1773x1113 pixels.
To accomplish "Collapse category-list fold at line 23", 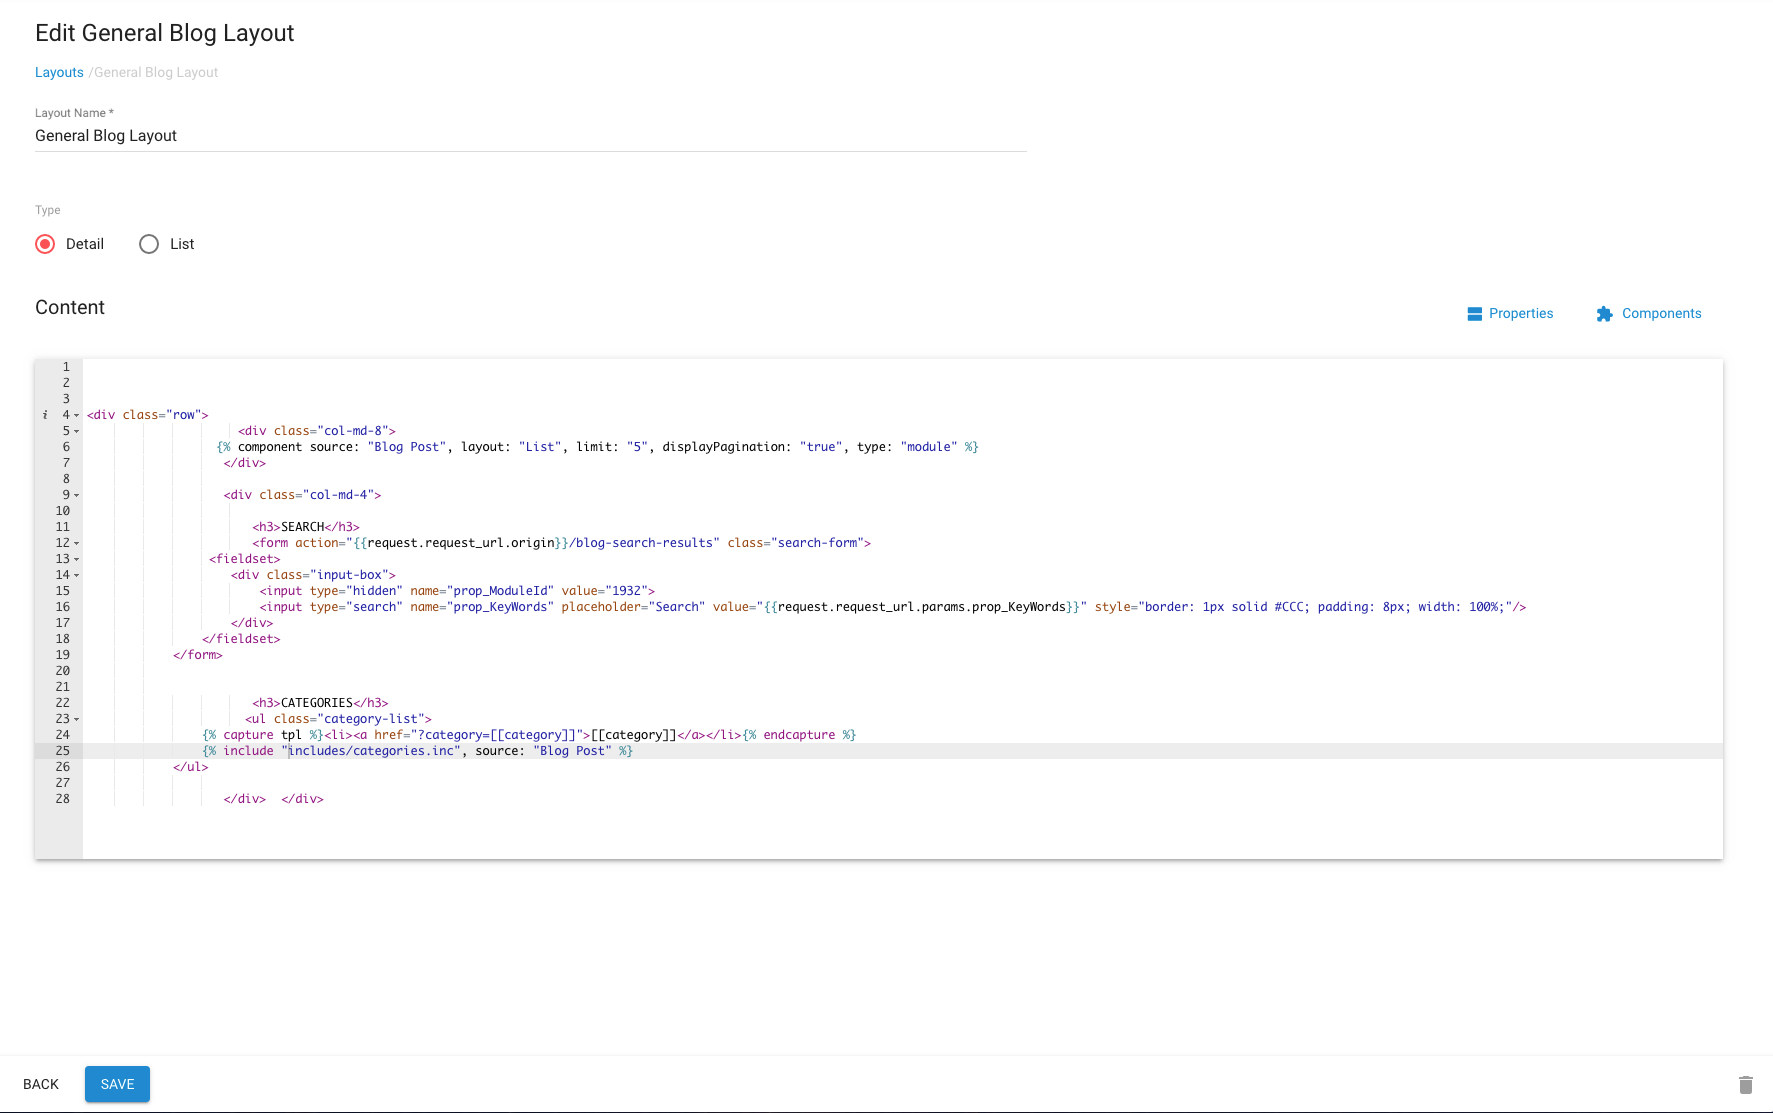I will coord(77,719).
